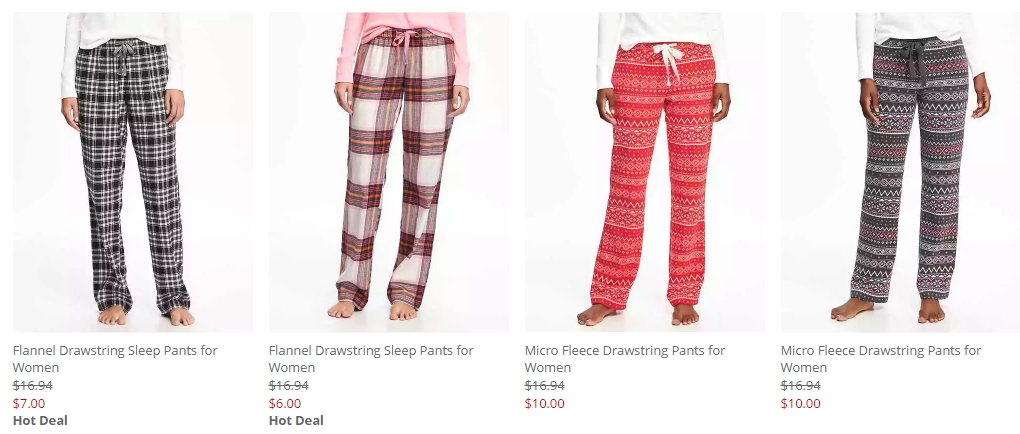The height and width of the screenshot is (434, 1020).
Task: Click the crossed-out $16.94 under the red fleece pants title
Action: click(544, 386)
